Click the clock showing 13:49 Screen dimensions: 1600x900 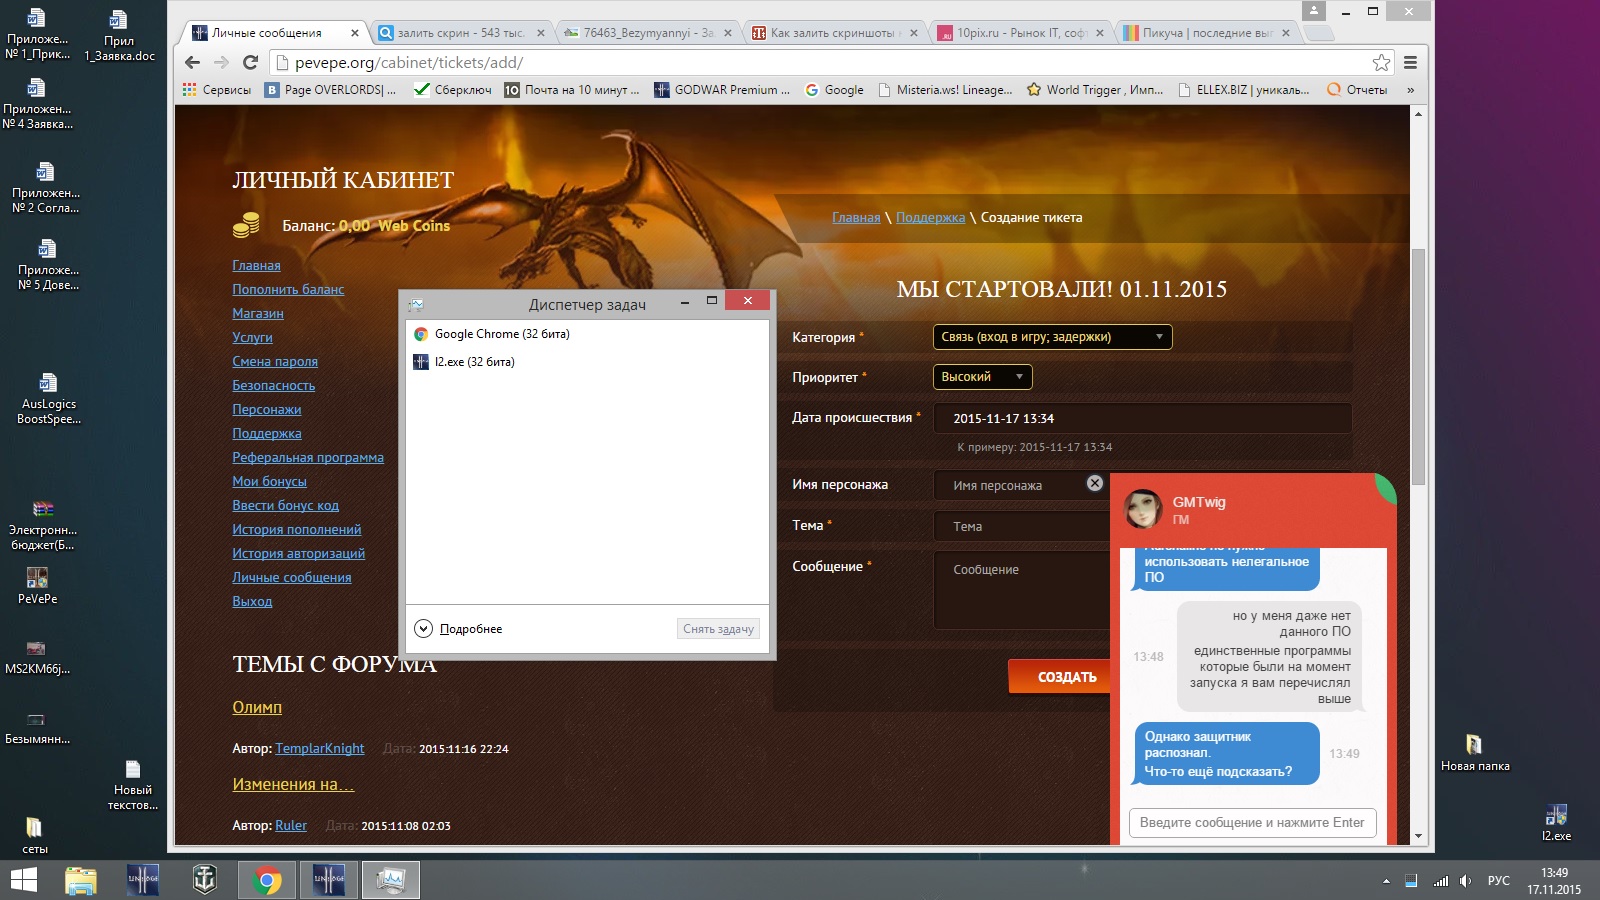(x=1554, y=872)
